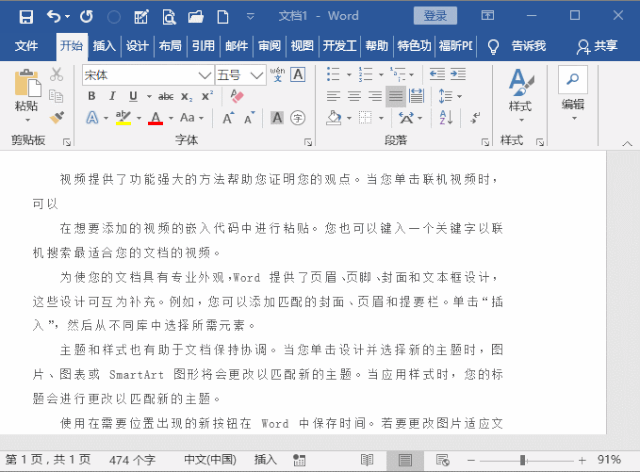Expand bullet list style dropdown
Viewport: 640px width, 472px height.
point(349,75)
